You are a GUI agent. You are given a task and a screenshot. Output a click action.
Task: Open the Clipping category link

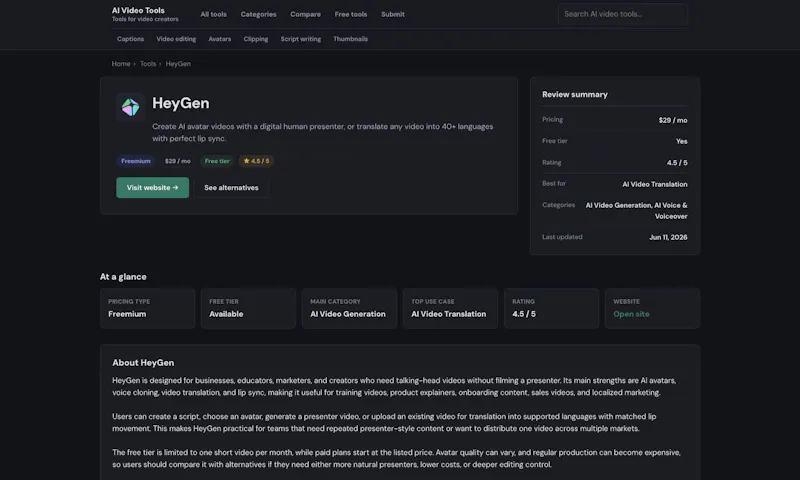256,39
